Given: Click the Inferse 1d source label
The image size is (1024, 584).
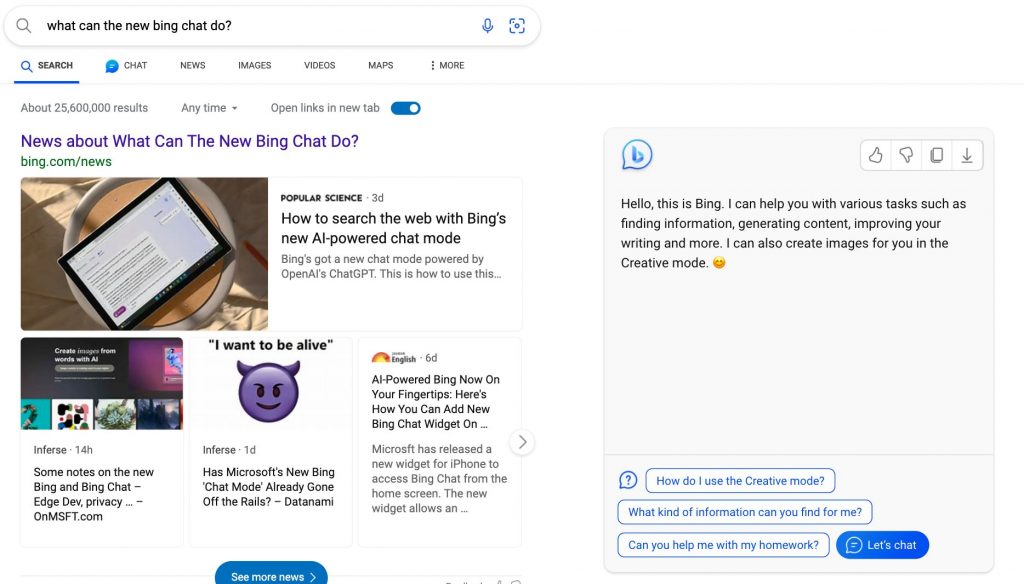Looking at the screenshot, I should tap(229, 450).
